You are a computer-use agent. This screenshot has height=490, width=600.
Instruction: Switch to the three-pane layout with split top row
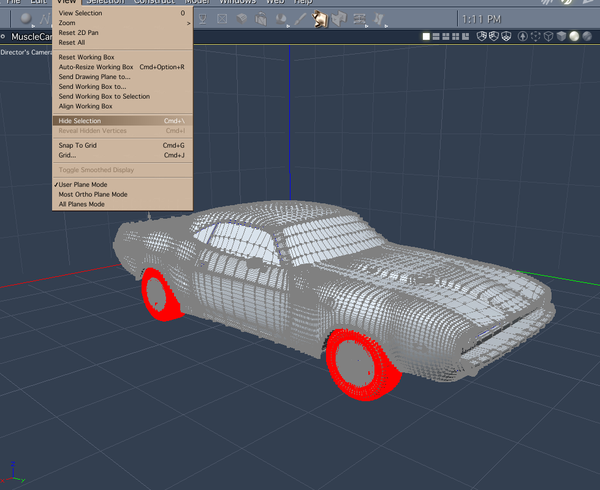pos(446,36)
